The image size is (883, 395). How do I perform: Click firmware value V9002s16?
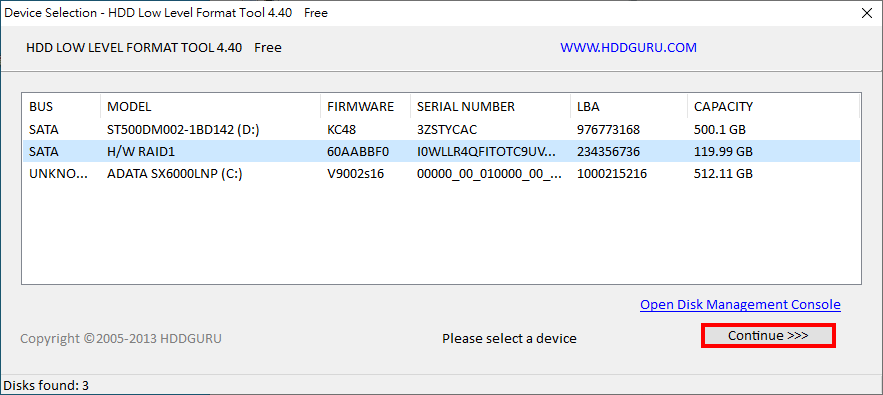[355, 174]
